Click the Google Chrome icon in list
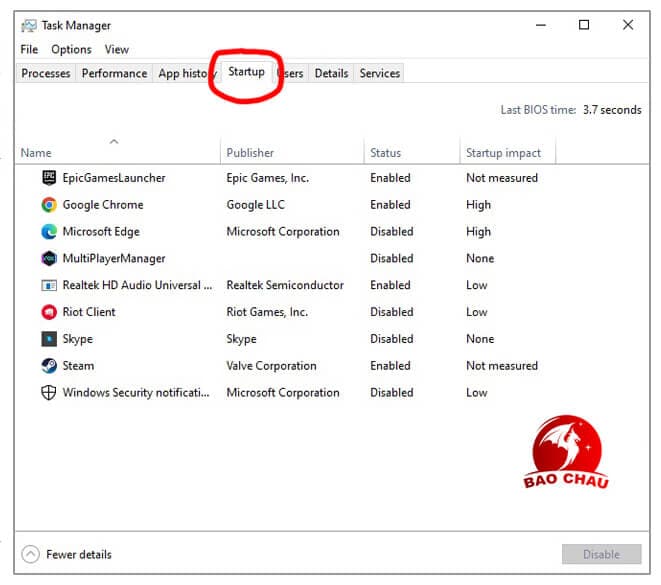Viewport: 661px width, 585px height. click(x=49, y=205)
